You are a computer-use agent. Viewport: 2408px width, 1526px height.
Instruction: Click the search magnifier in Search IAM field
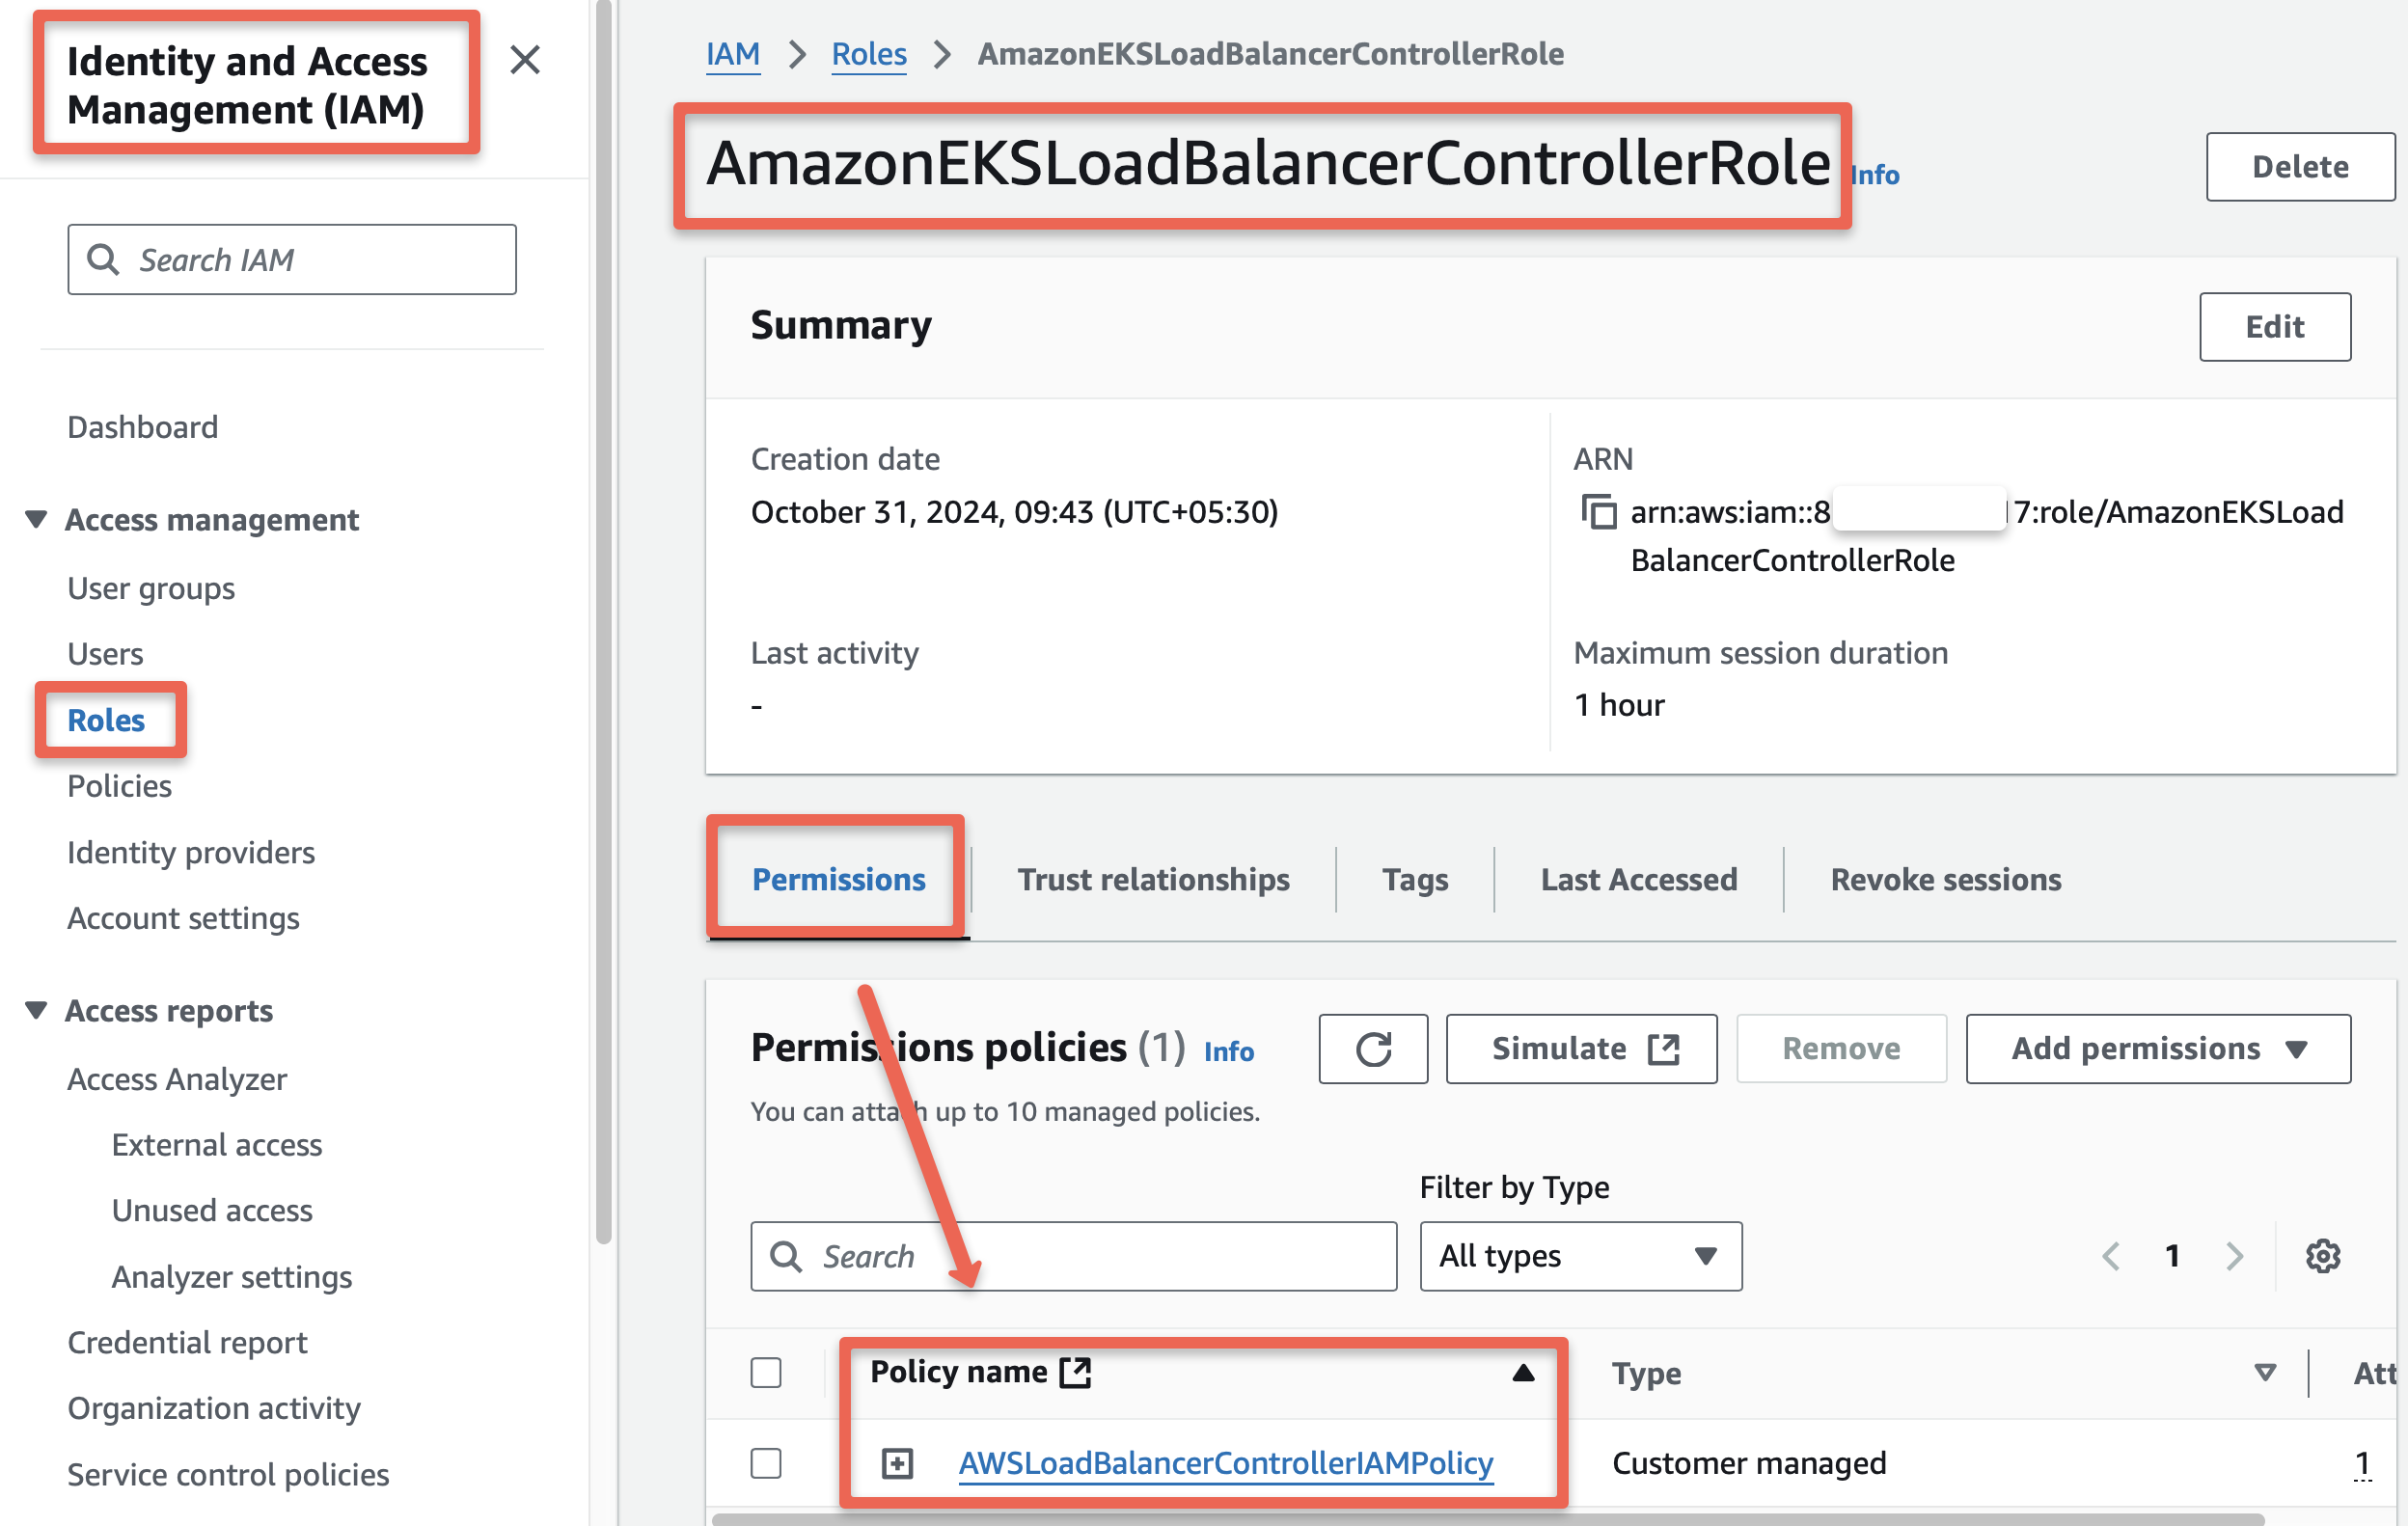[x=103, y=259]
